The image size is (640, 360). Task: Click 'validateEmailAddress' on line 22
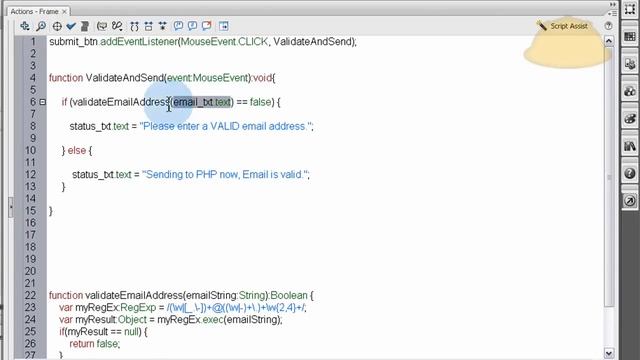[x=134, y=296]
